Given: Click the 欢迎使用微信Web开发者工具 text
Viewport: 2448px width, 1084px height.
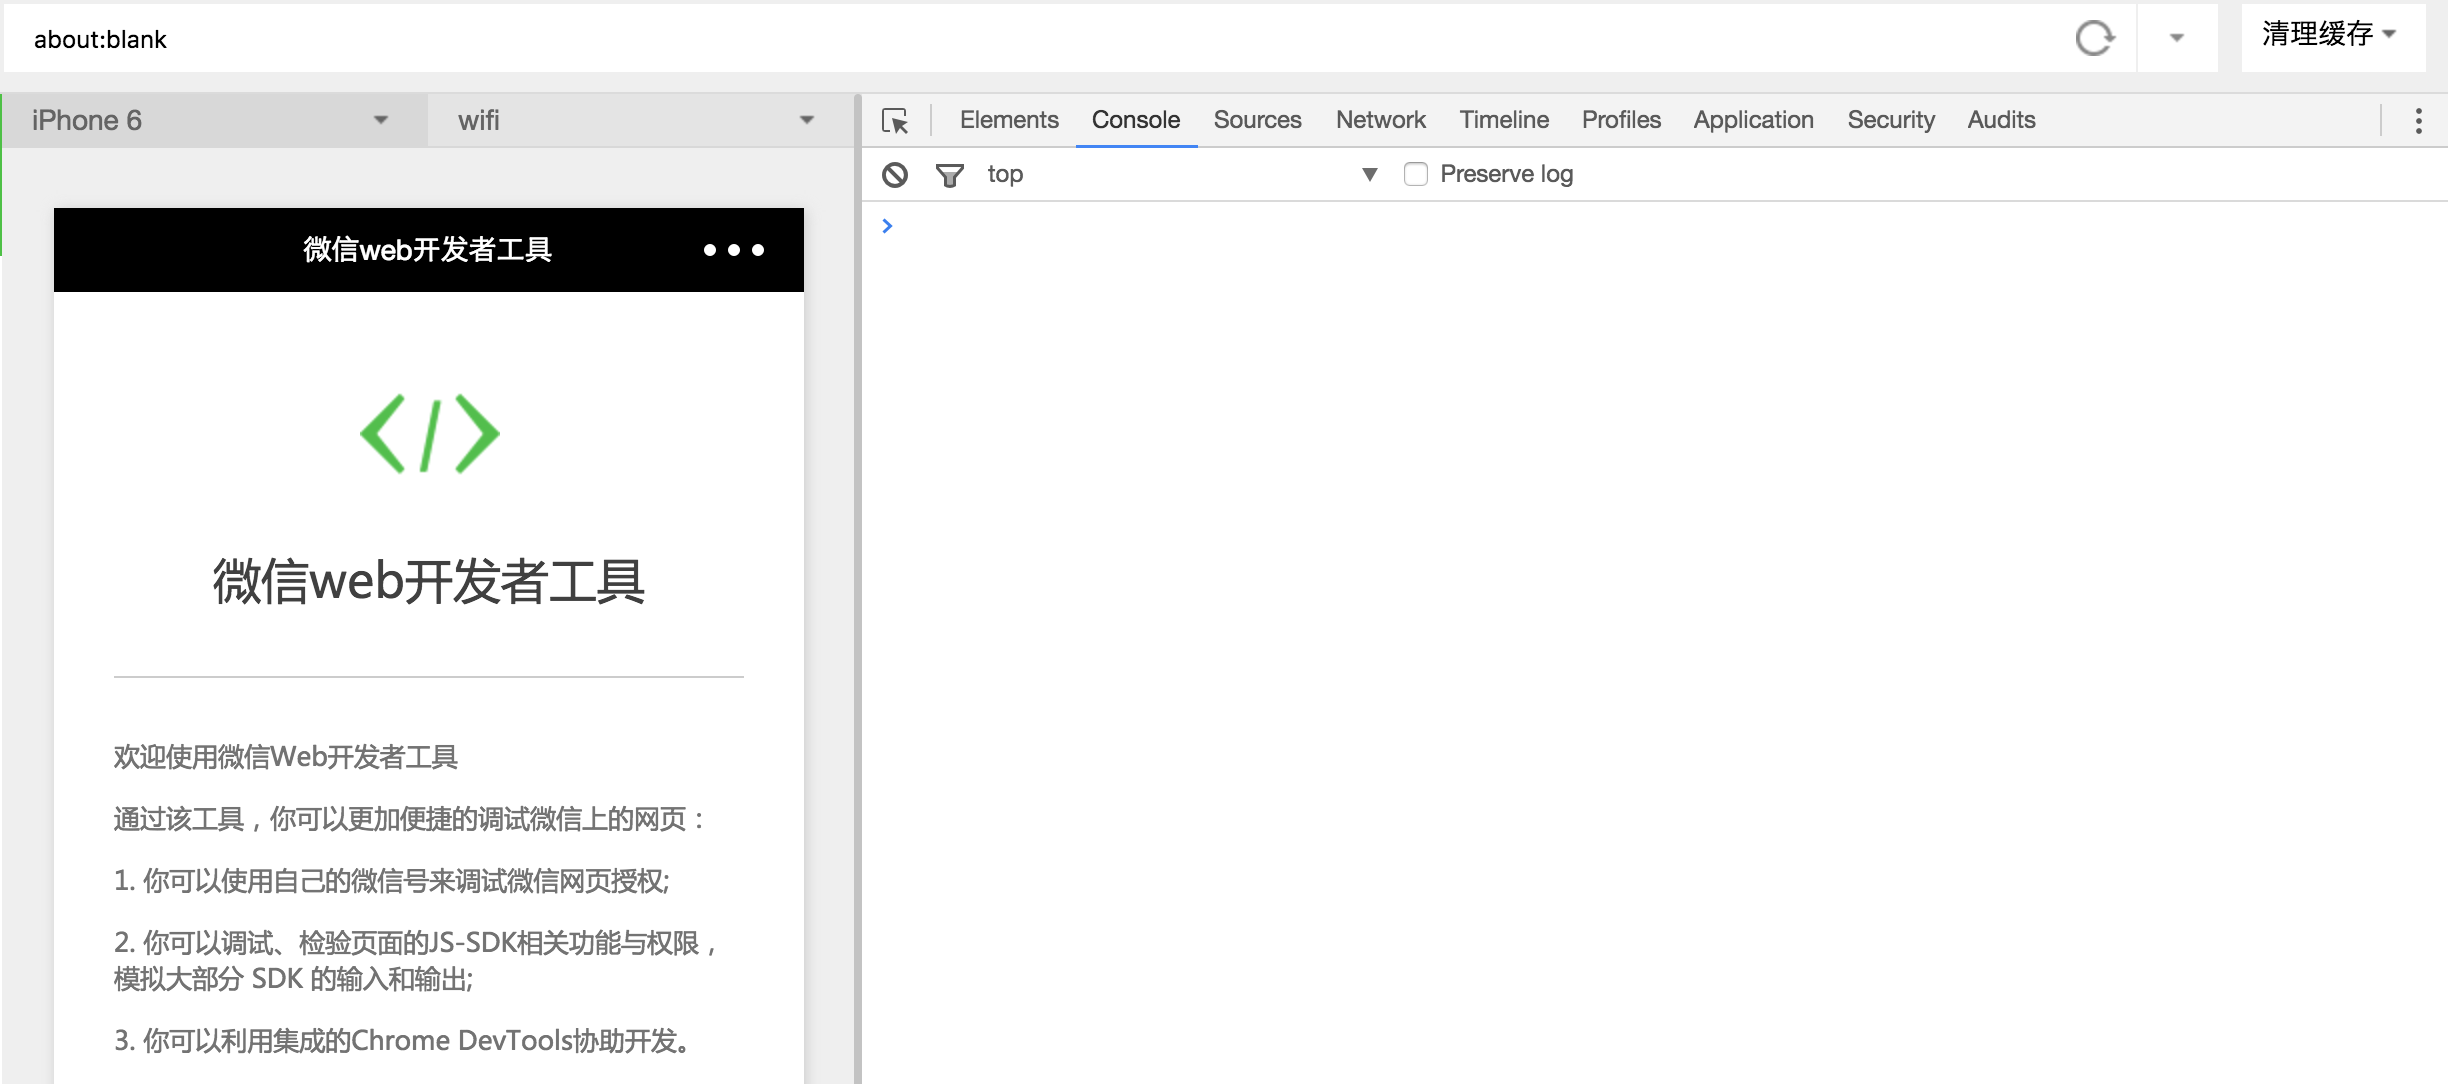Looking at the screenshot, I should click(x=286, y=757).
